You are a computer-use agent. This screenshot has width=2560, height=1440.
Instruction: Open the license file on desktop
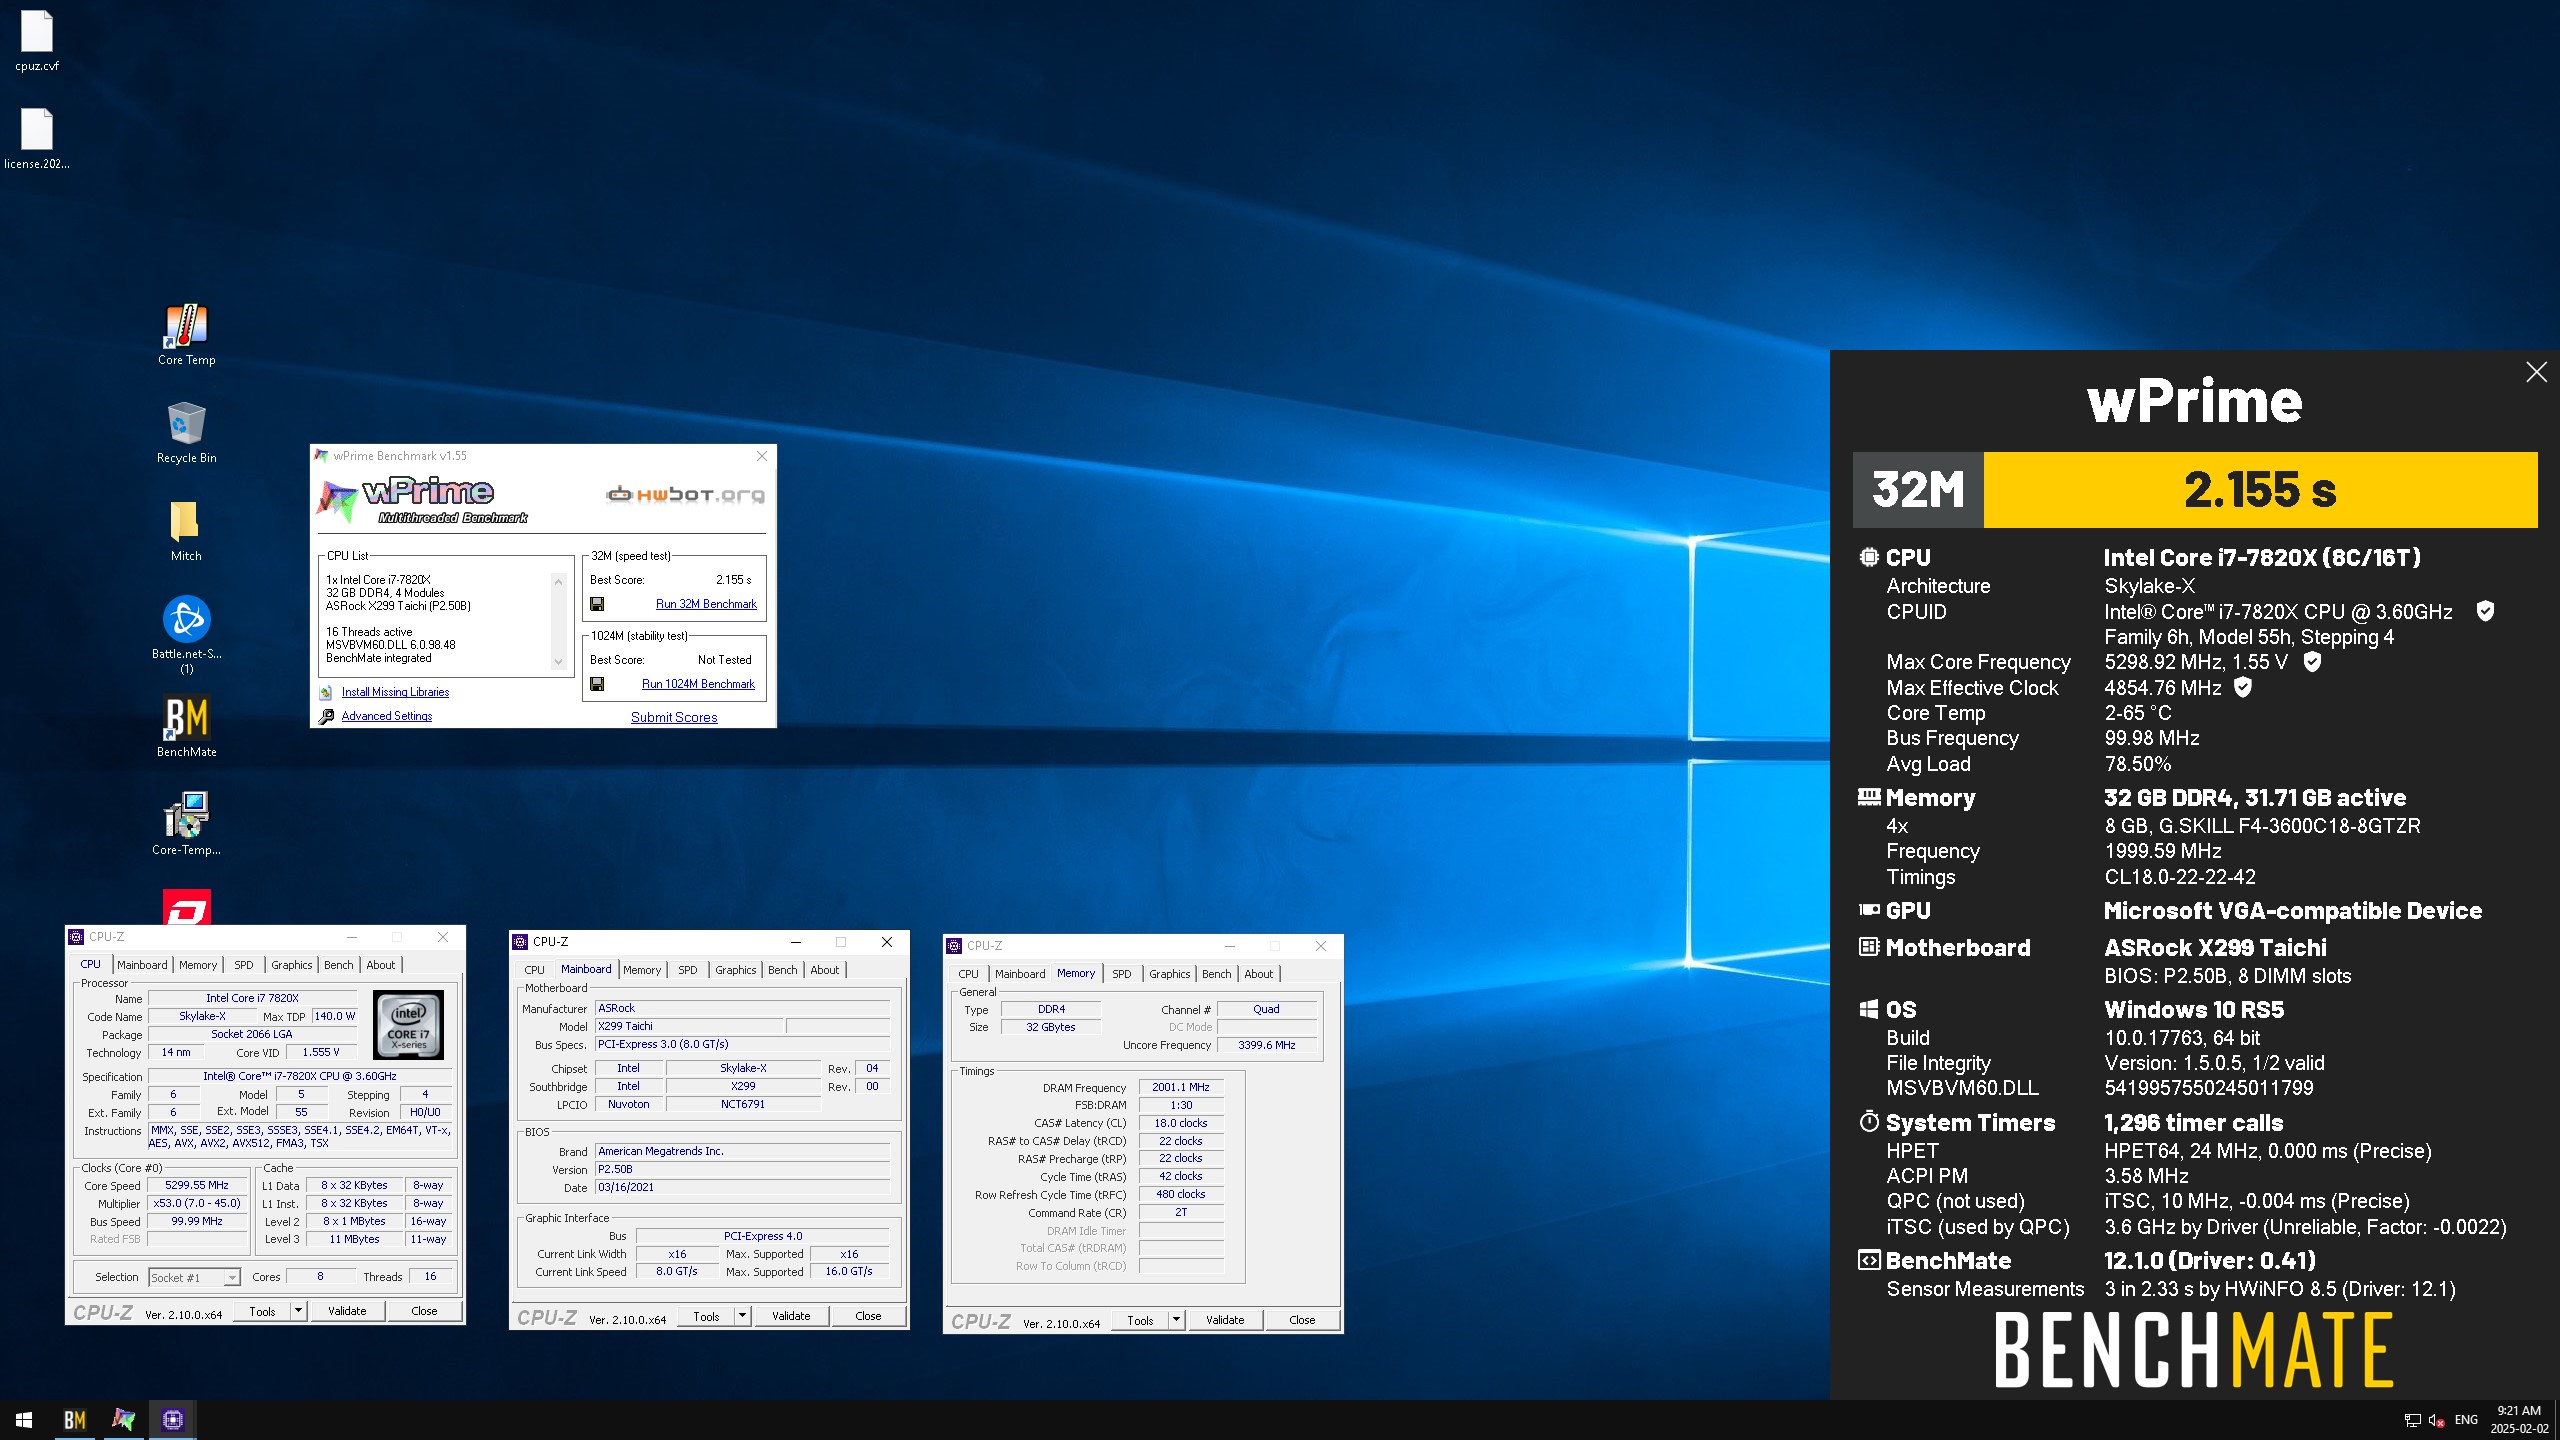(37, 138)
